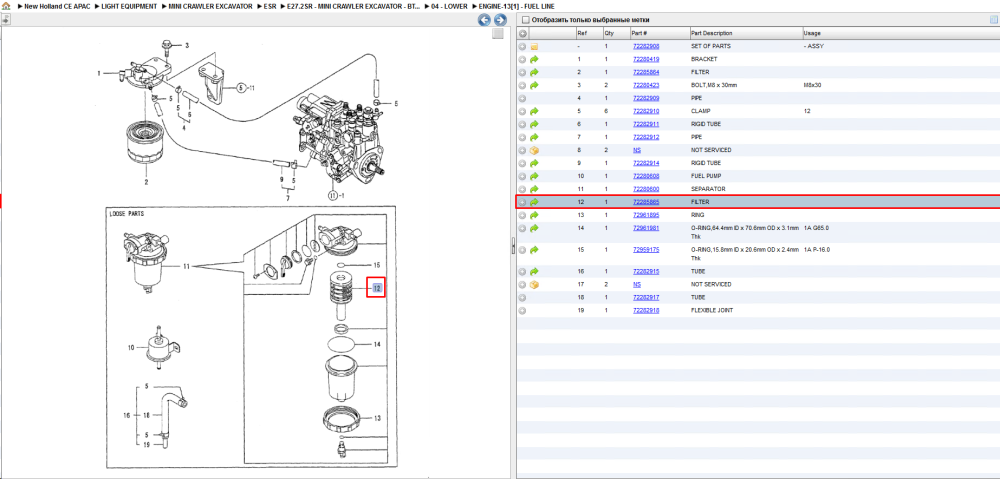Click the green arrow icon for FUEL PUMP

click(534, 176)
